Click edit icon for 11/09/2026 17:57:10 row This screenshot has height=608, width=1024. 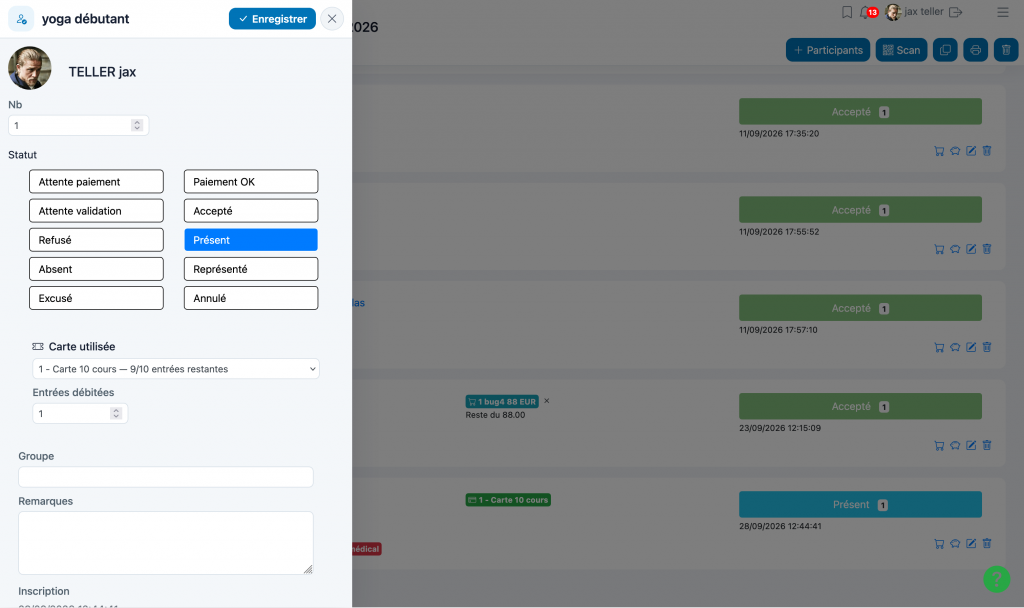[x=971, y=347]
